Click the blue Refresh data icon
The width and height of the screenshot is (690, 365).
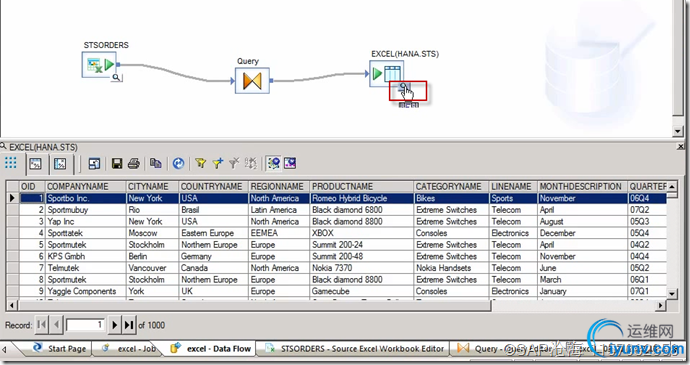178,164
